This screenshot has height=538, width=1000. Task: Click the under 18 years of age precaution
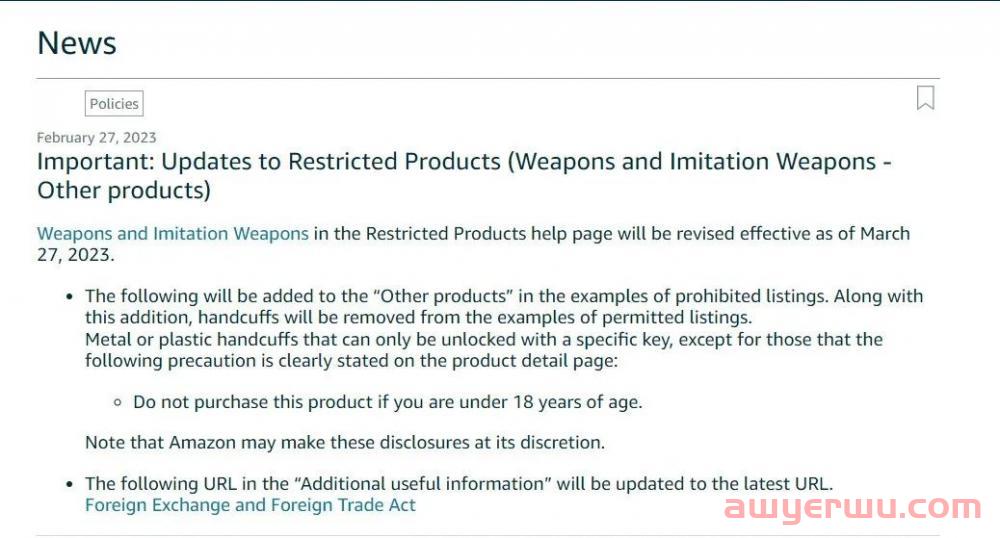pyautogui.click(x=388, y=402)
